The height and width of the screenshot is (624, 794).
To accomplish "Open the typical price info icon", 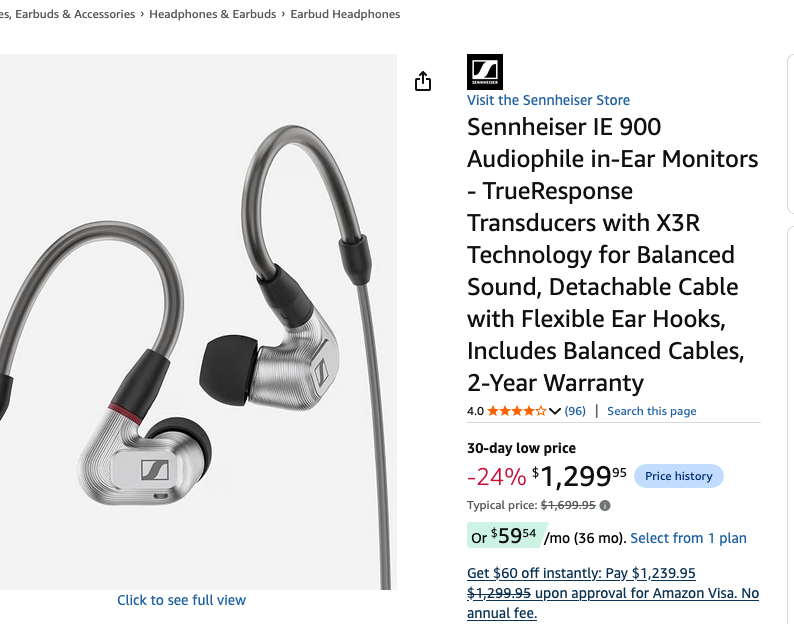I will (605, 505).
